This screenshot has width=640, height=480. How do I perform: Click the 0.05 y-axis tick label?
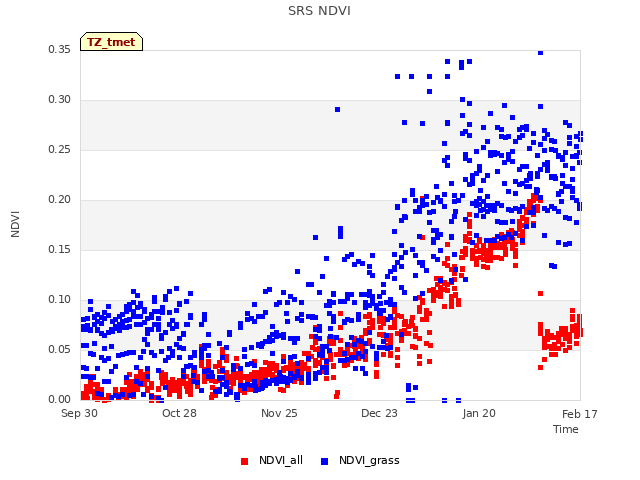click(x=60, y=349)
